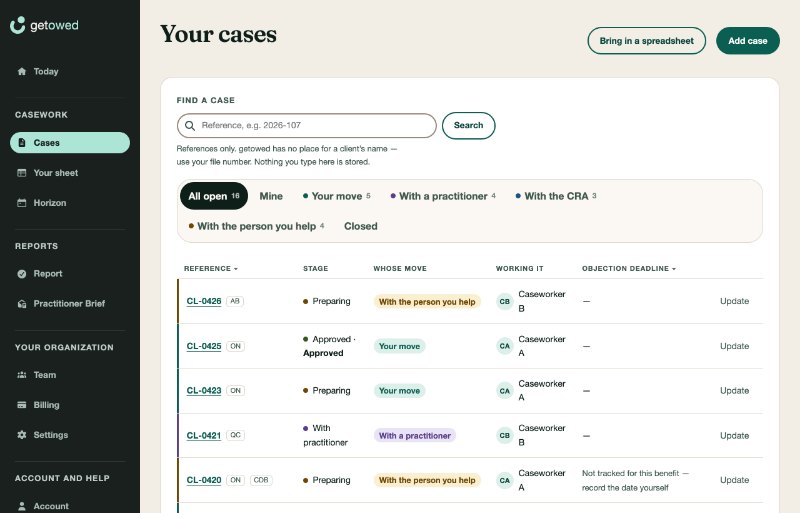Open case CL-0423 link

(204, 390)
